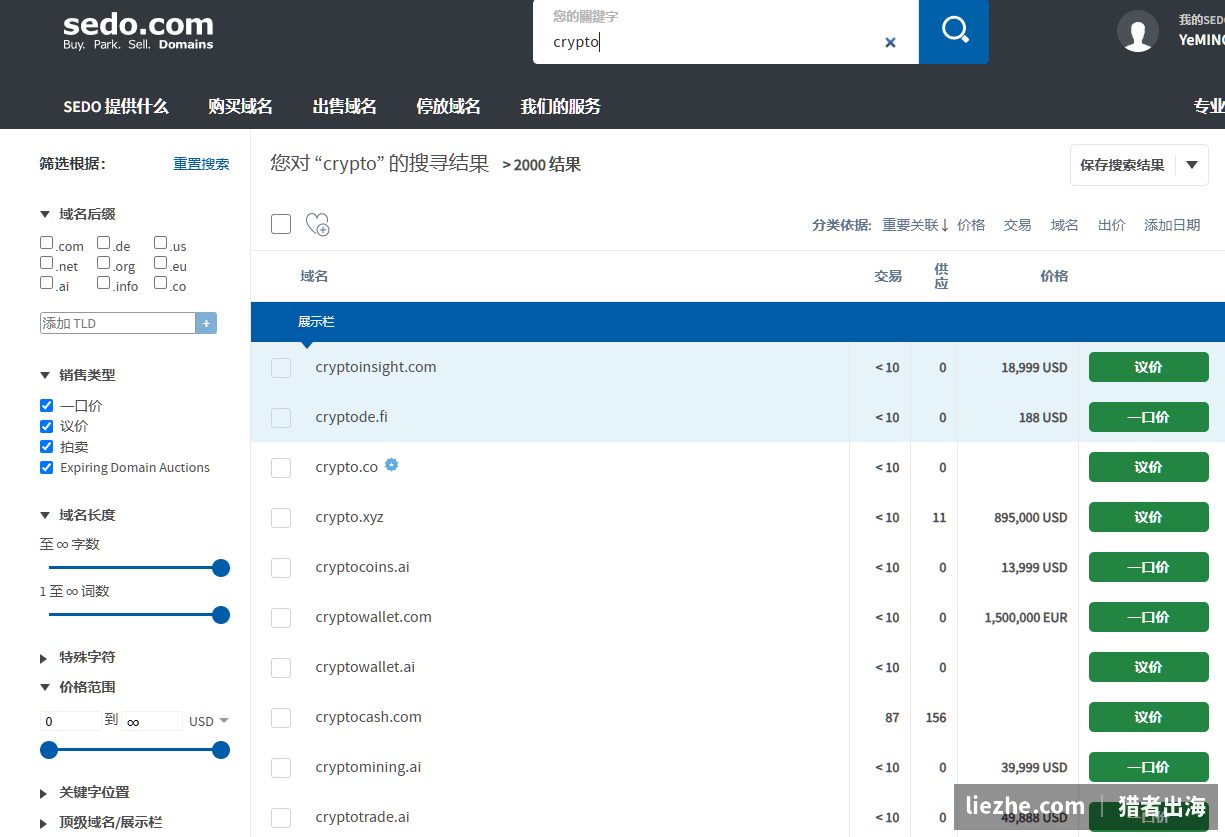The image size is (1225, 837).
Task: Clear the crypto search keyword with the X
Action: [x=890, y=42]
